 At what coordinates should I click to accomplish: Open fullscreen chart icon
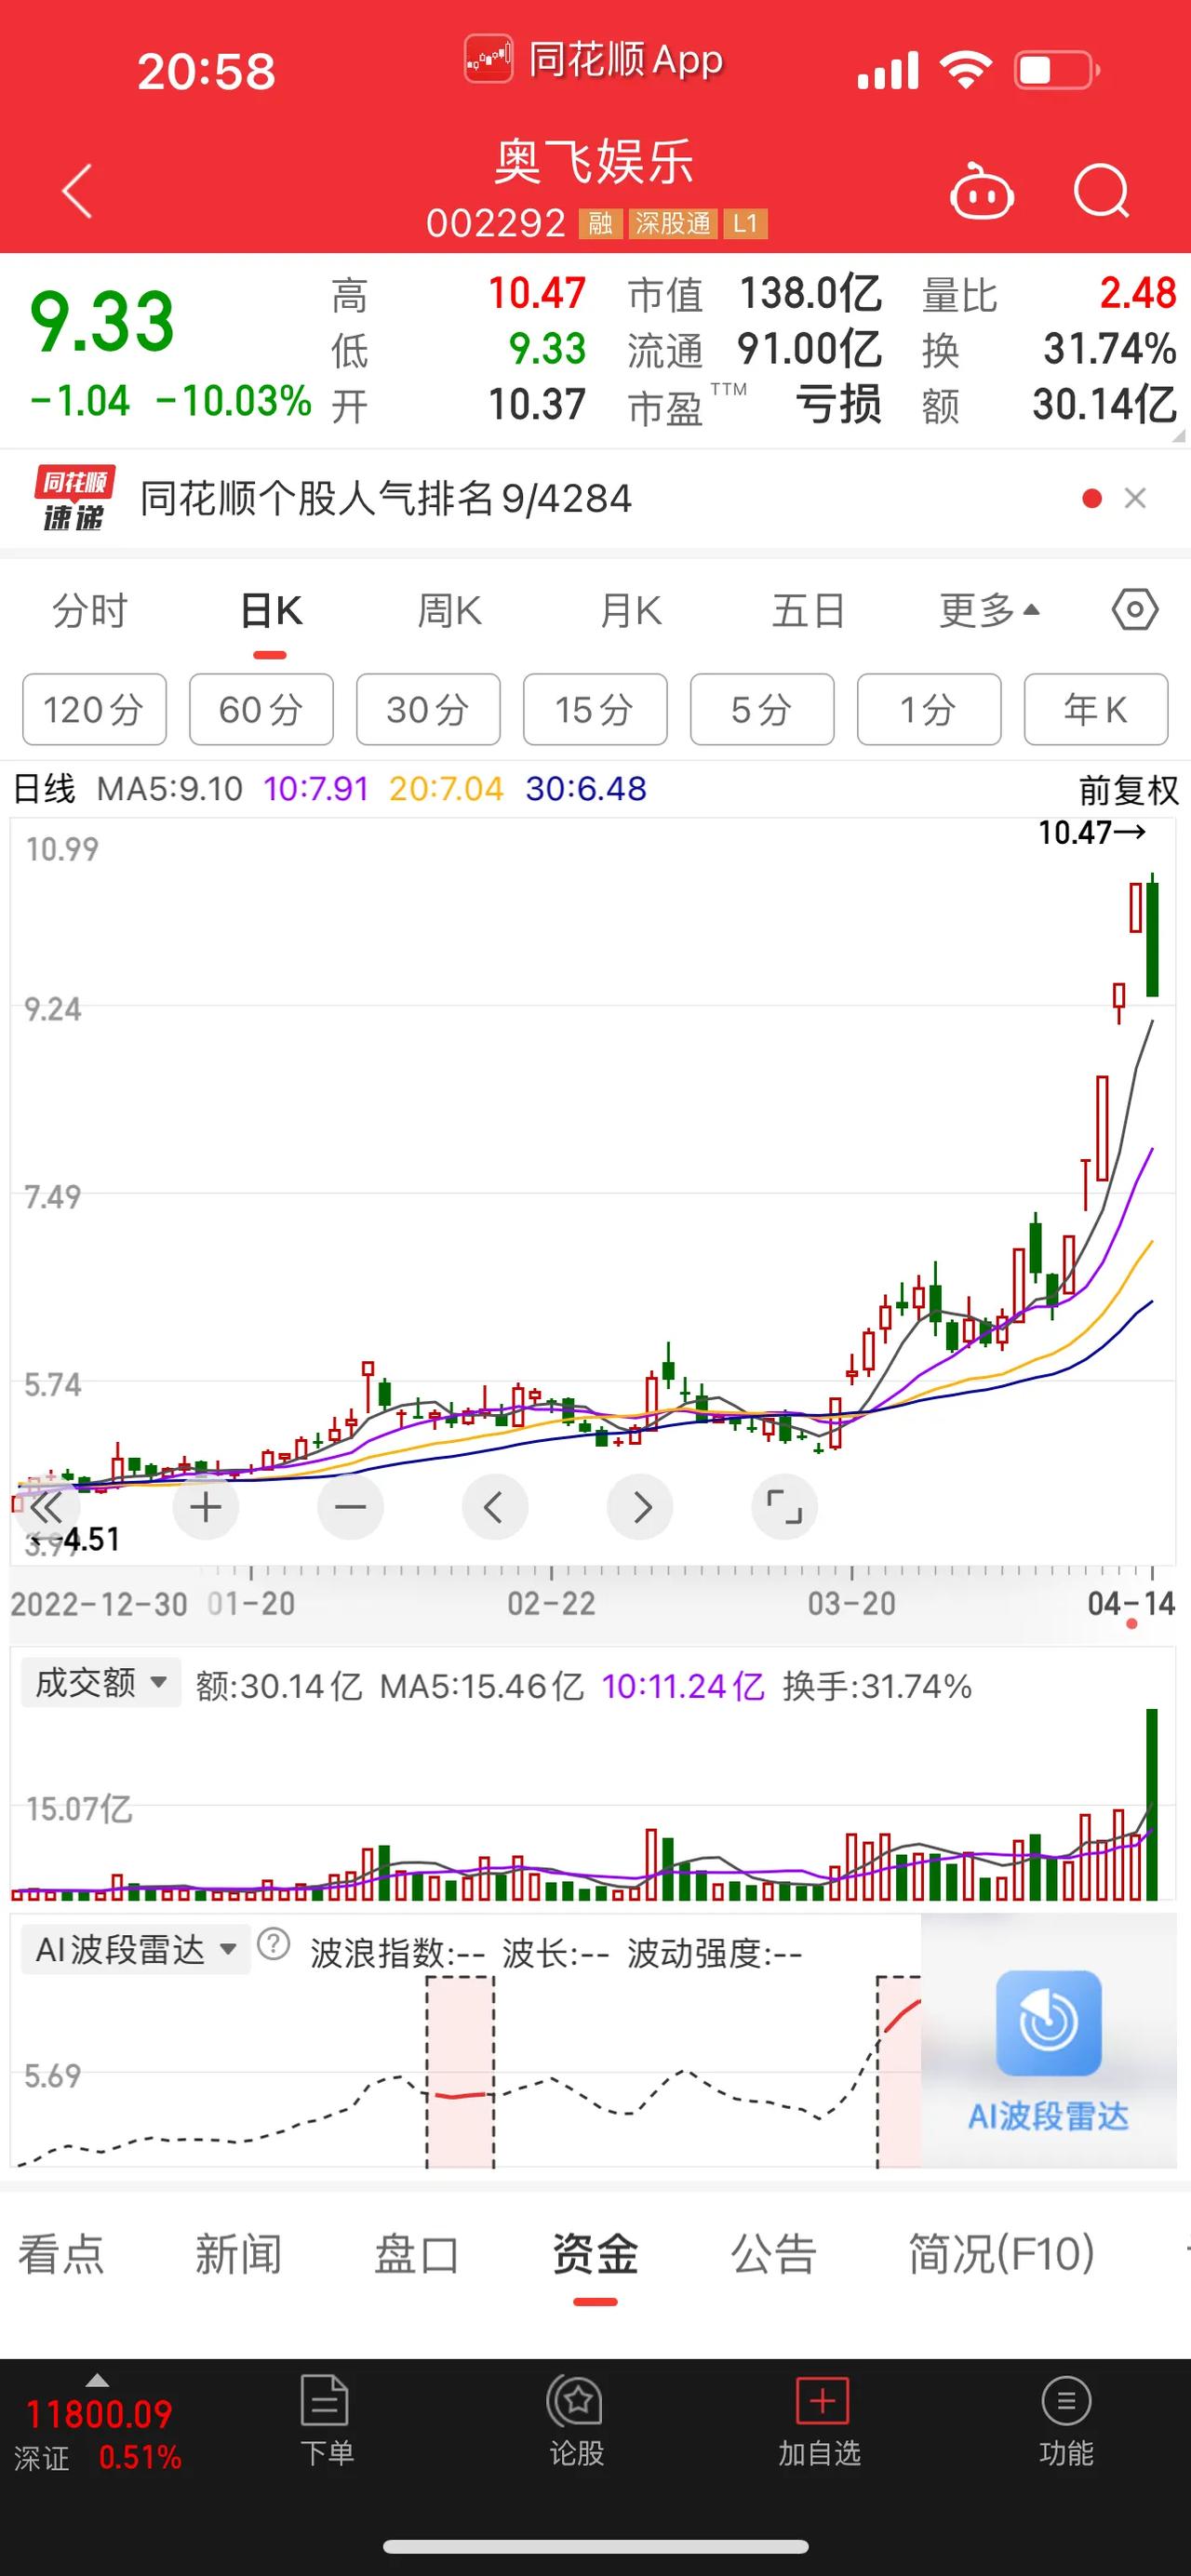(784, 1507)
